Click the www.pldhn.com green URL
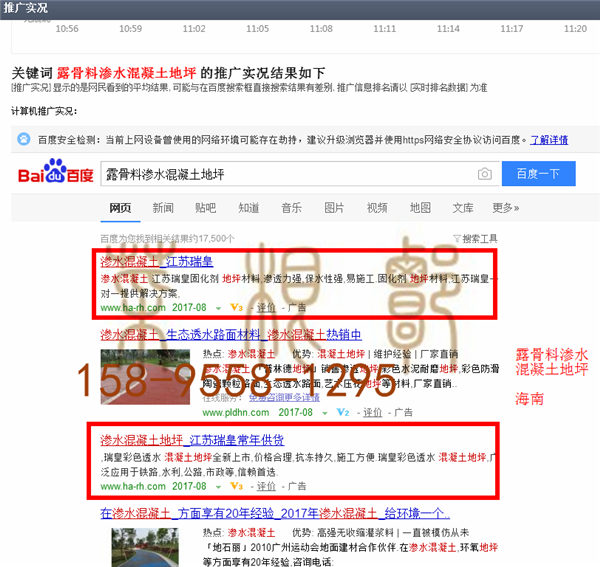This screenshot has height=567, width=600. click(236, 412)
